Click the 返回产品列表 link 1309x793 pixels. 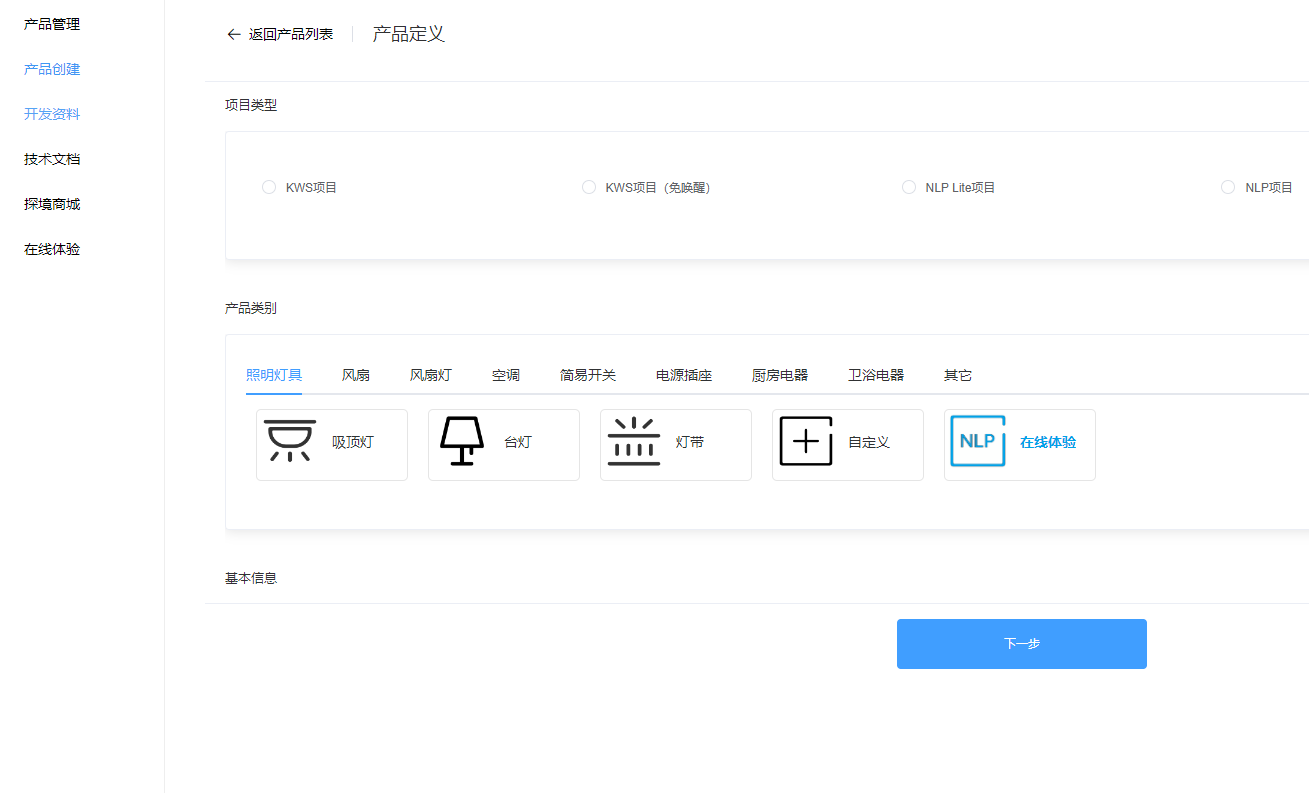291,34
